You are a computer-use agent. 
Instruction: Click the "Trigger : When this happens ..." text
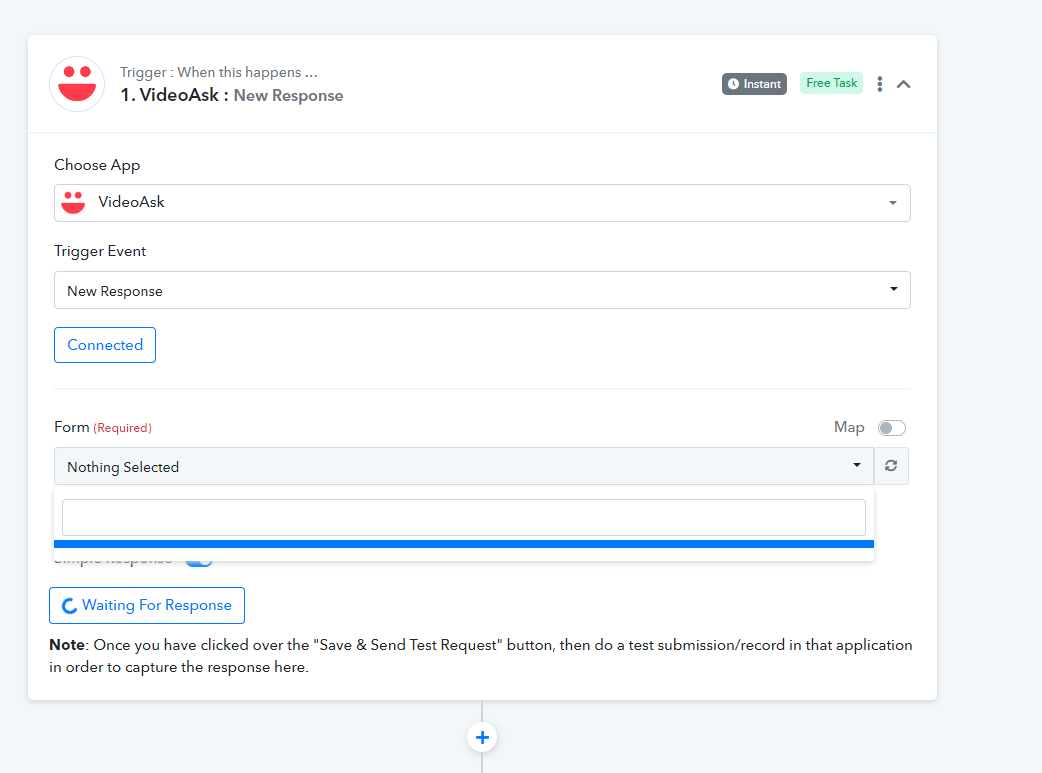coord(219,72)
